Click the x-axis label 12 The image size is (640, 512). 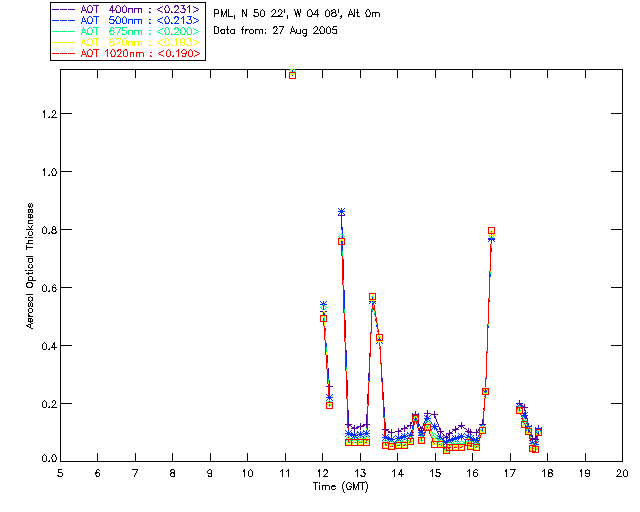pyautogui.click(x=322, y=473)
